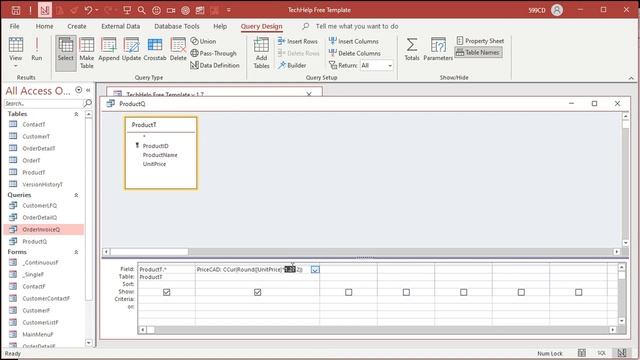
Task: Open the MainMenuF form
Action: tap(38, 334)
